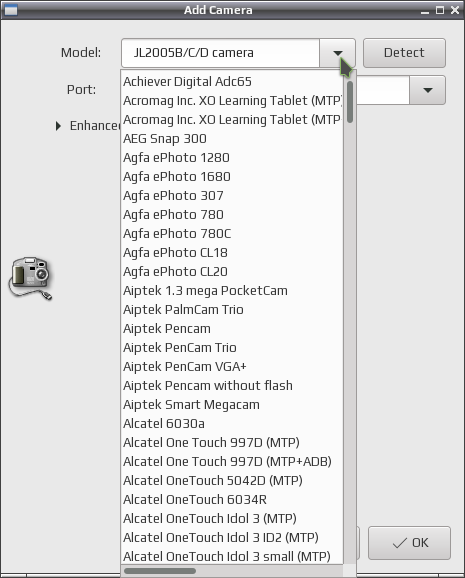The width and height of the screenshot is (465, 578).
Task: Click the Detect button
Action: 404,53
